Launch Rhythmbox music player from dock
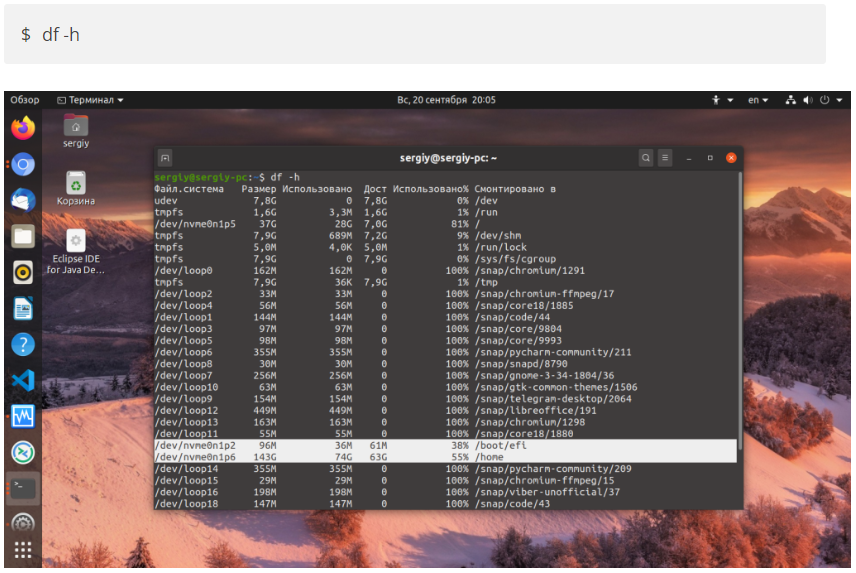 click(23, 272)
